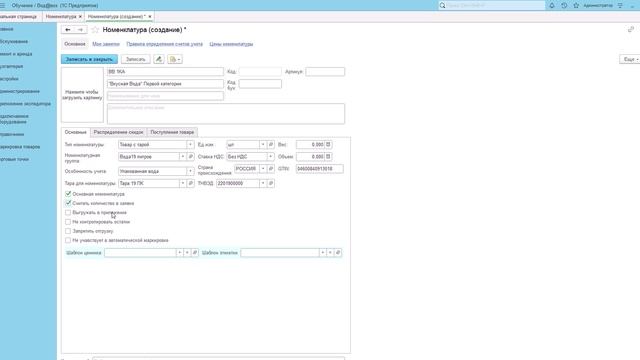Open the link icon in form header
Viewport: 640px width, 360px height.
[x=631, y=29]
